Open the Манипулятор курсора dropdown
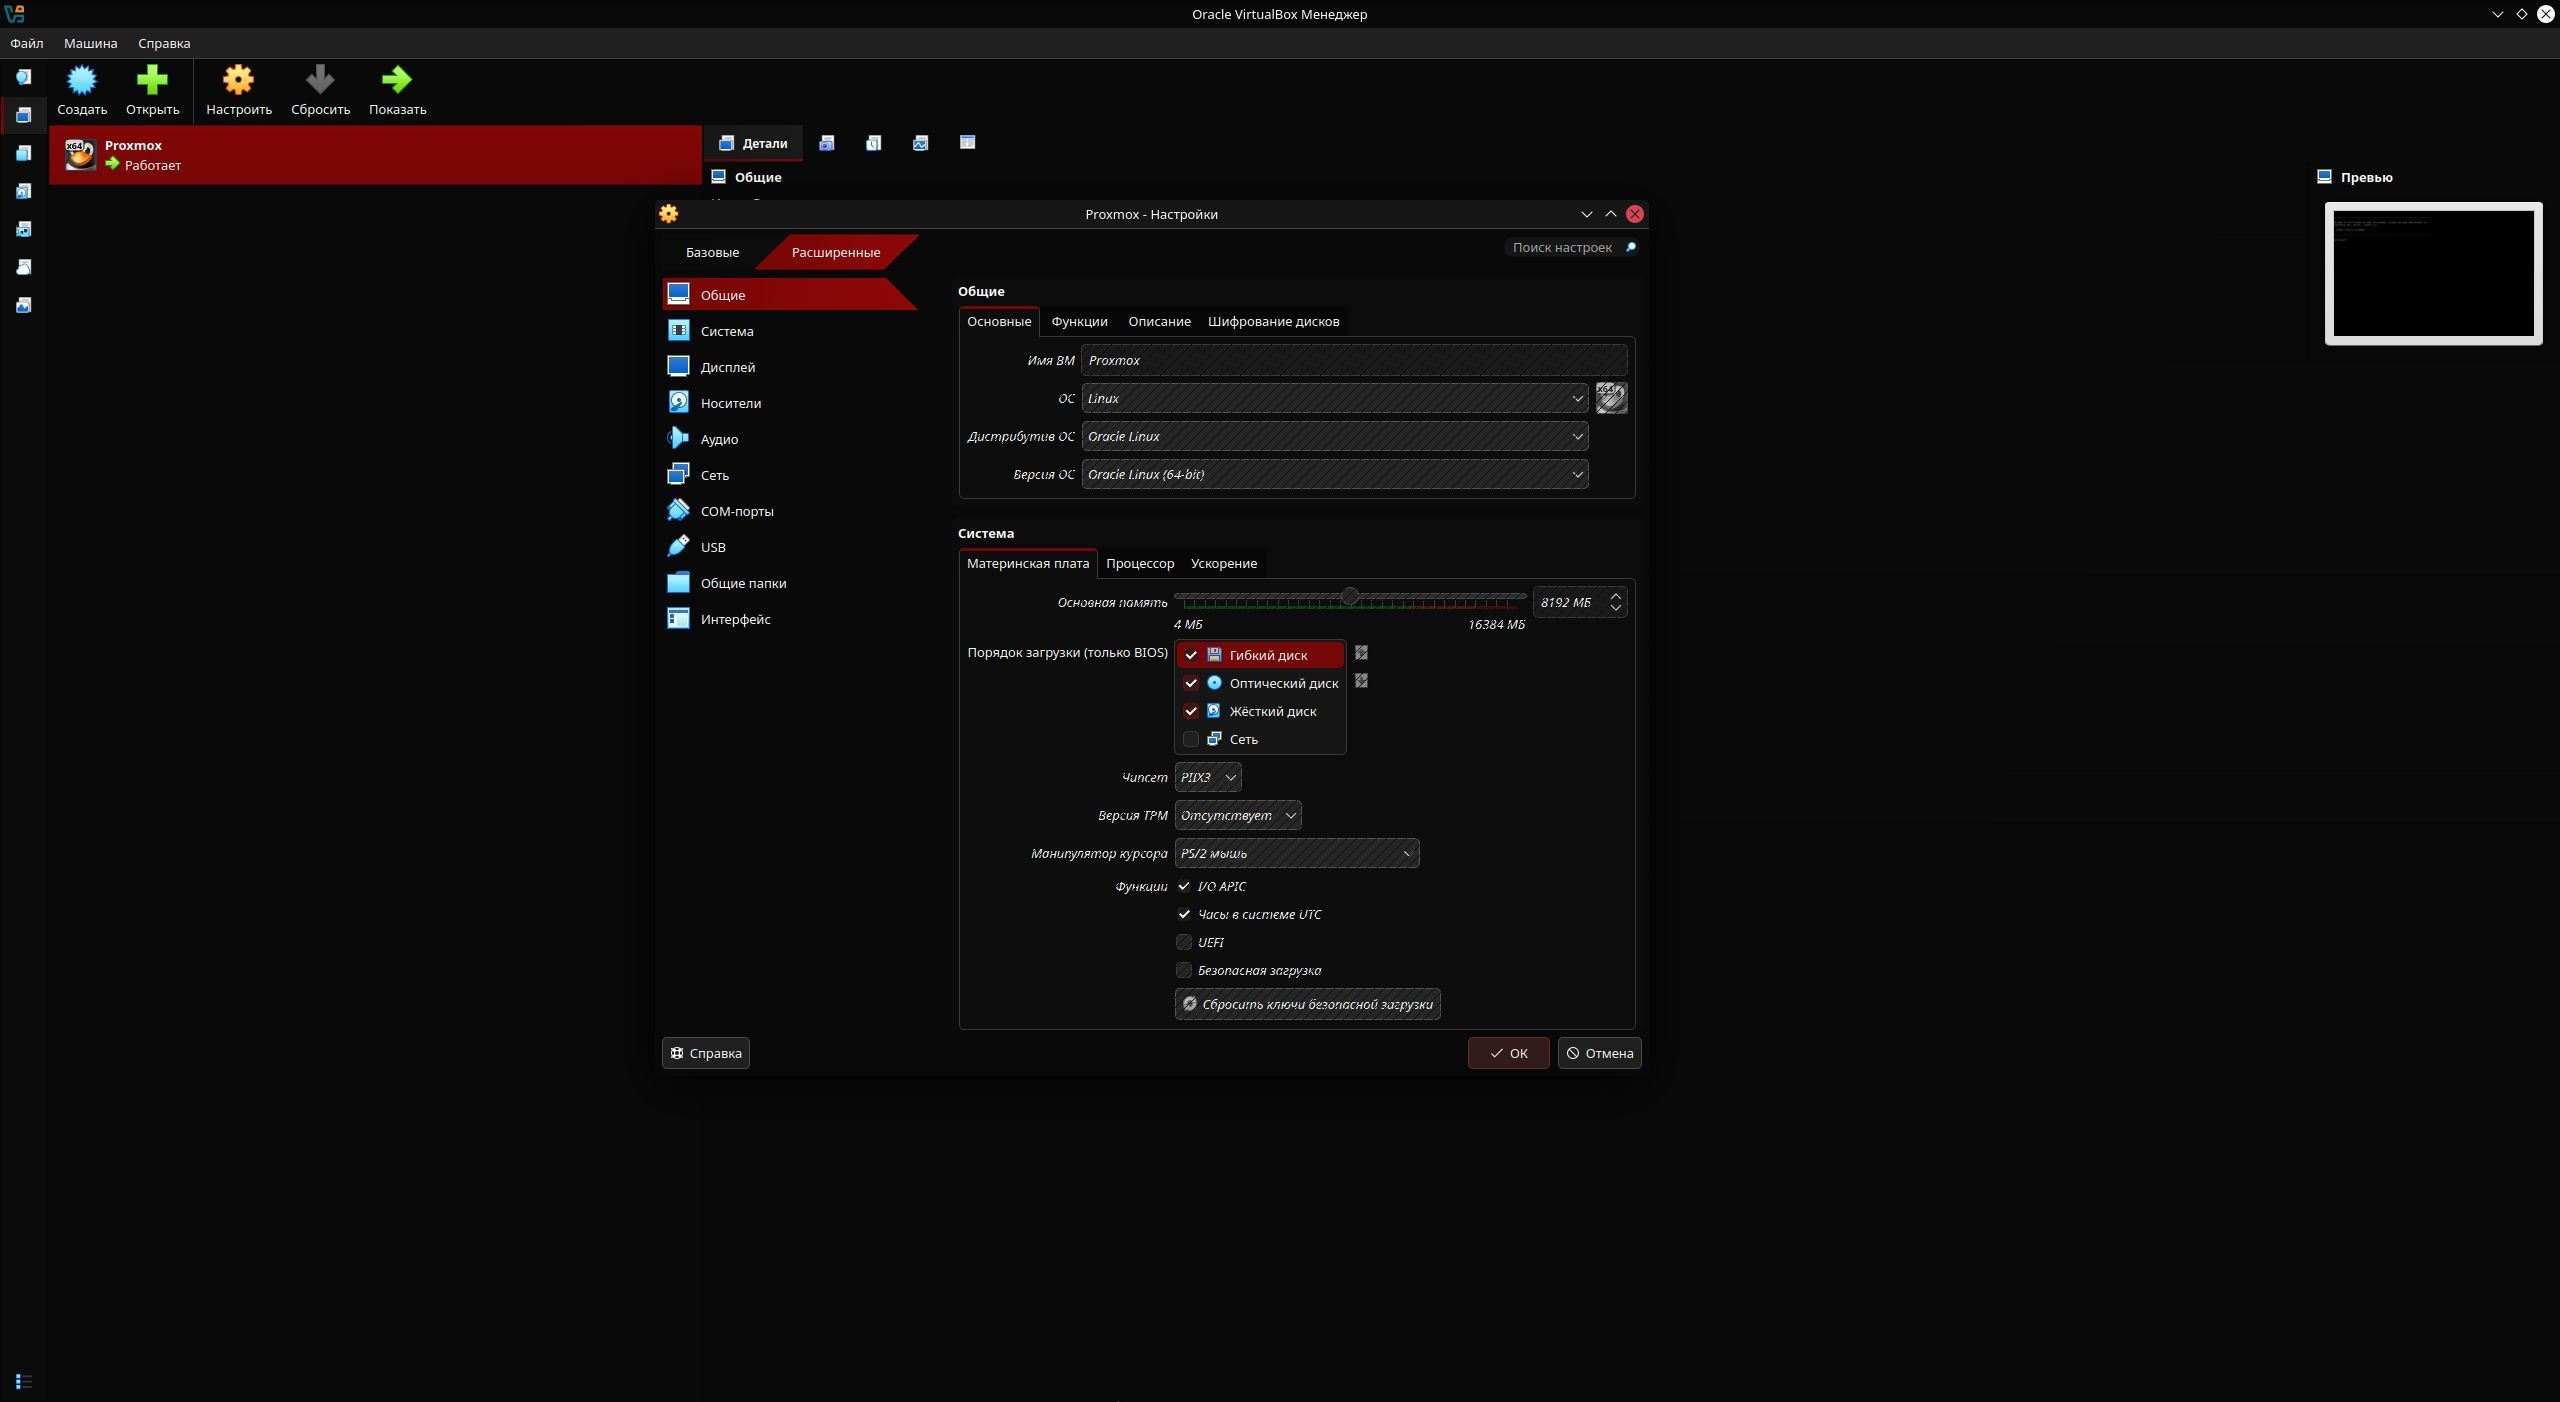The width and height of the screenshot is (2560, 1402). [x=1297, y=853]
